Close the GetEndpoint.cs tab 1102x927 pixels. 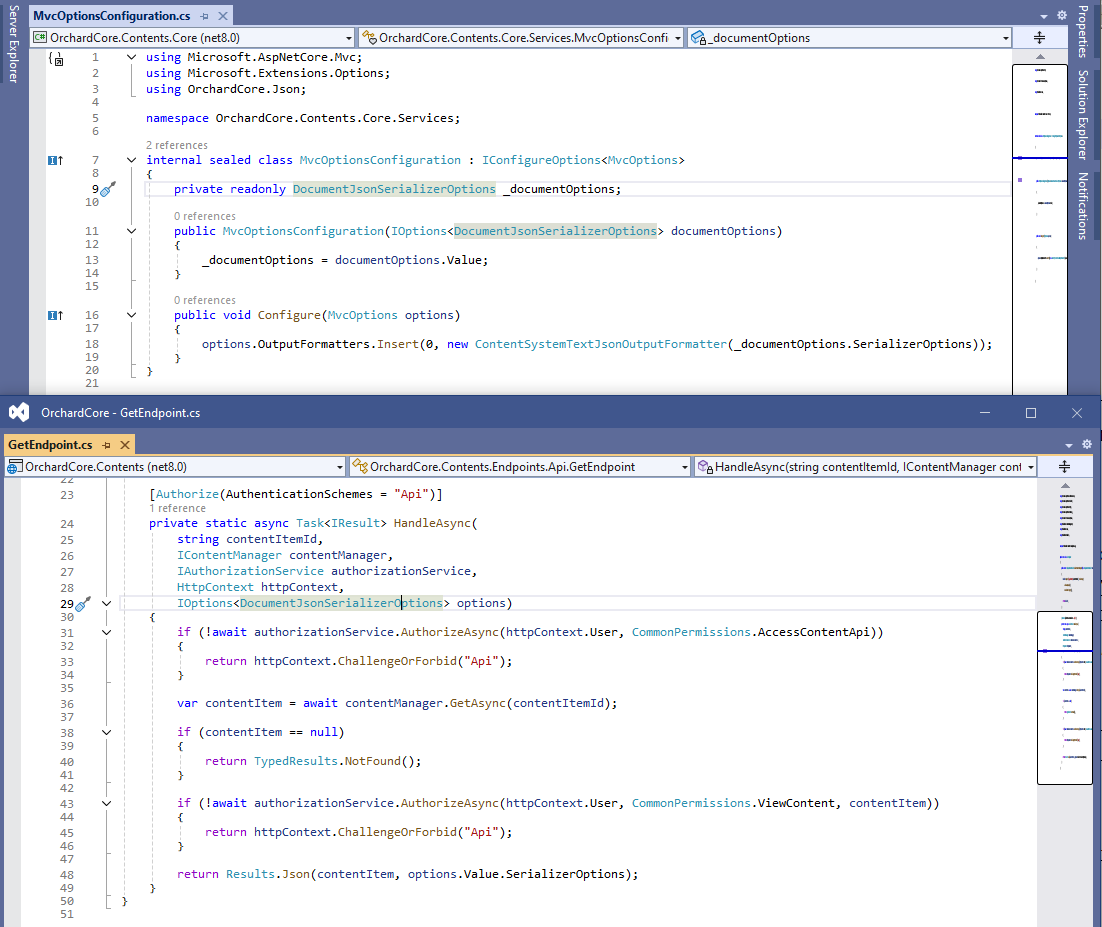(x=124, y=445)
